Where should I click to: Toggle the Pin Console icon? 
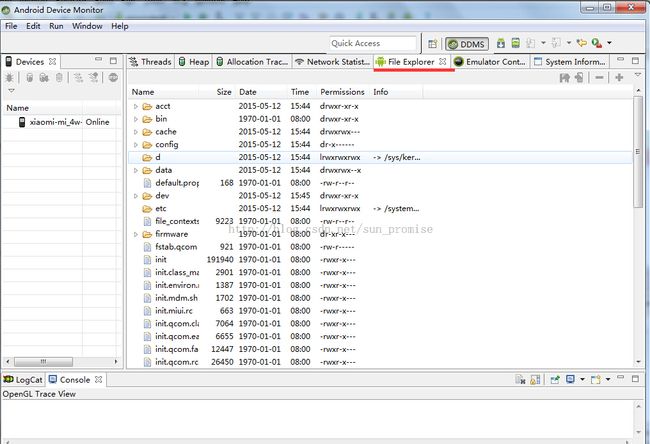(x=555, y=379)
